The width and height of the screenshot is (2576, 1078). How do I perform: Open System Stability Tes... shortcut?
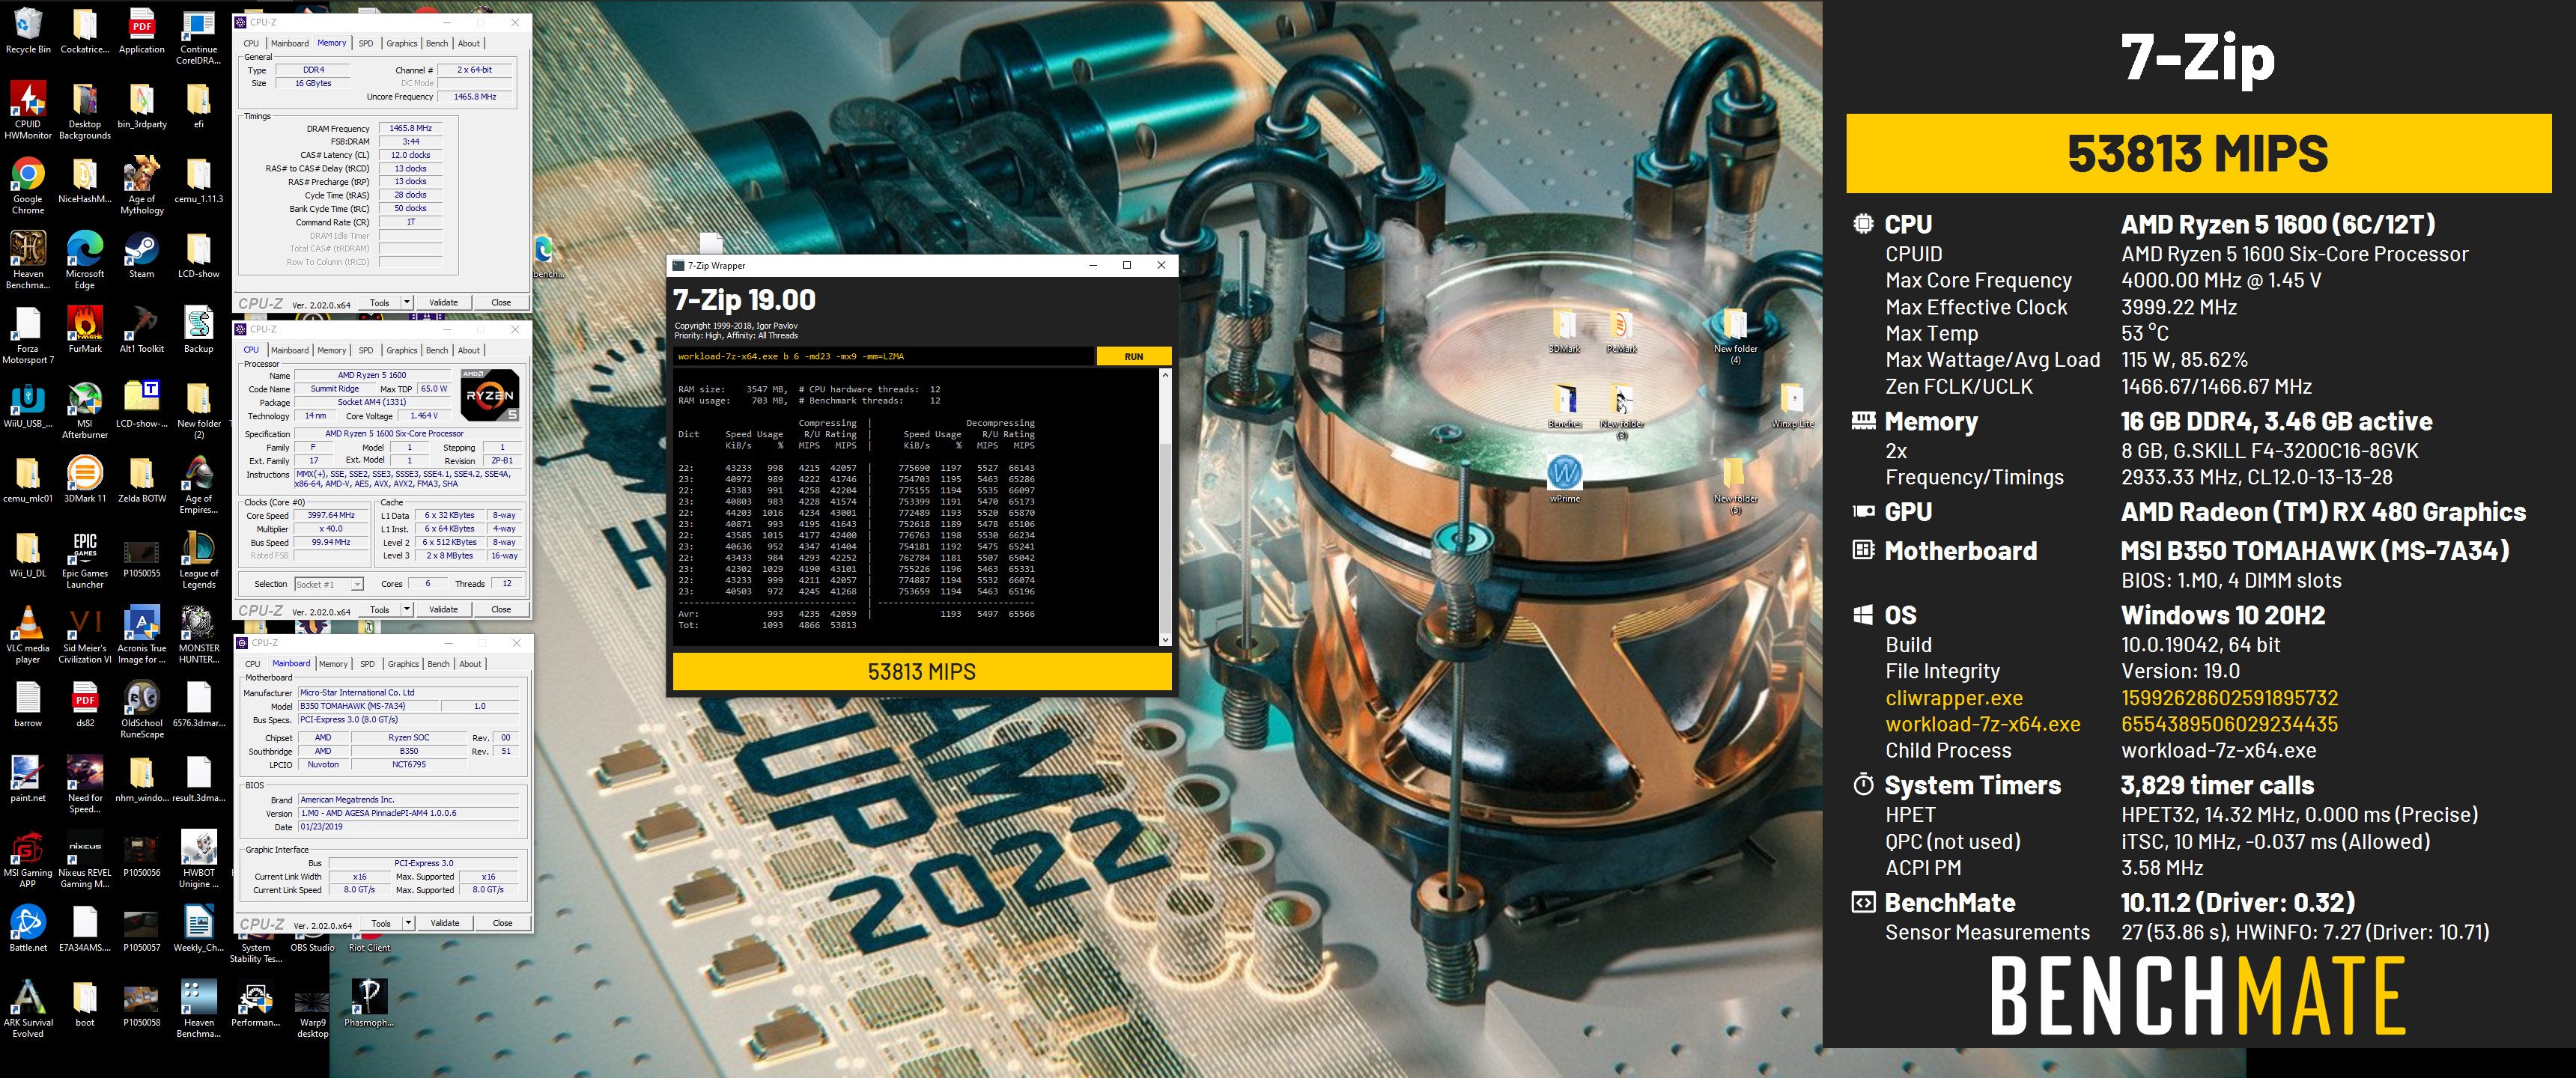[x=255, y=953]
